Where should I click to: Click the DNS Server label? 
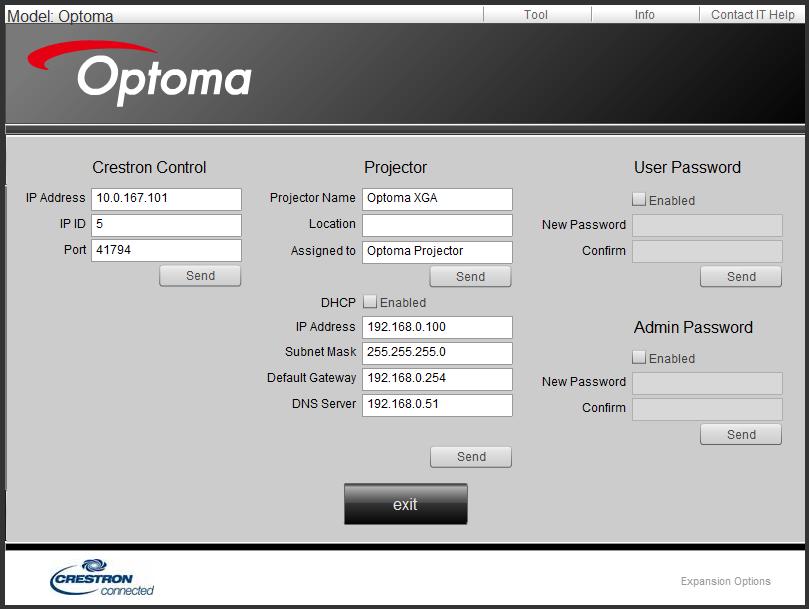tap(323, 404)
